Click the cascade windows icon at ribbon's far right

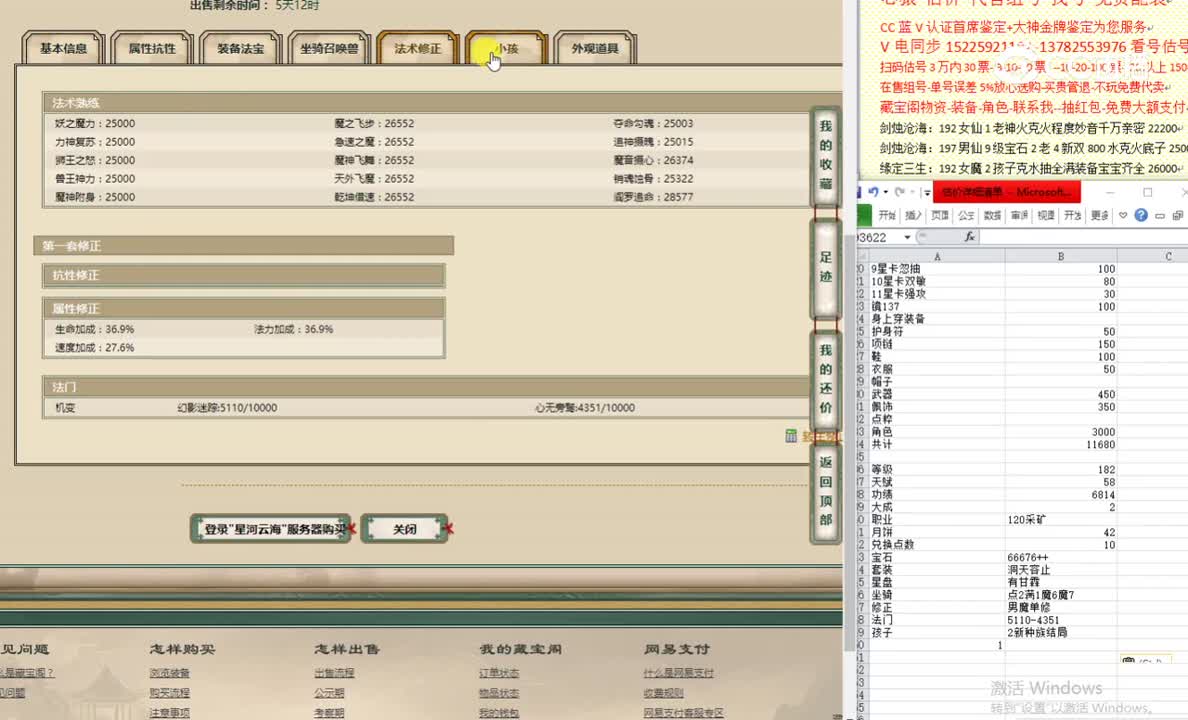tap(1178, 216)
